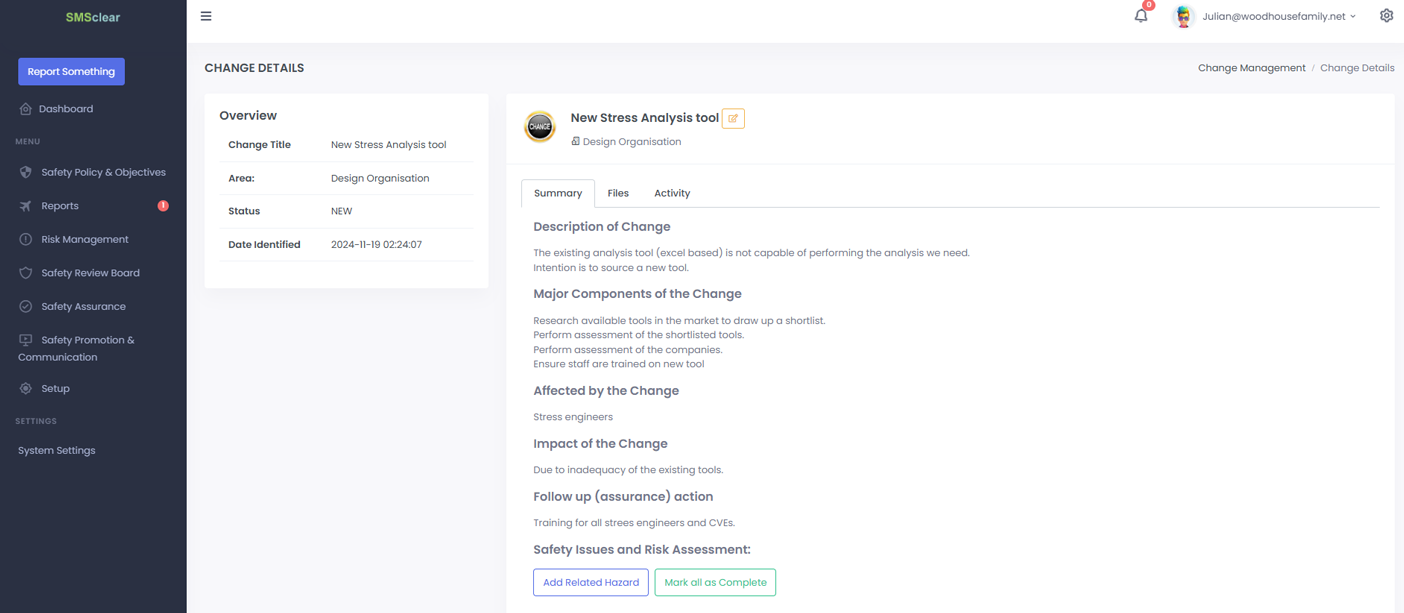Screen dimensions: 1404x613
Task: Click the Dashboard home icon
Action: (x=26, y=109)
